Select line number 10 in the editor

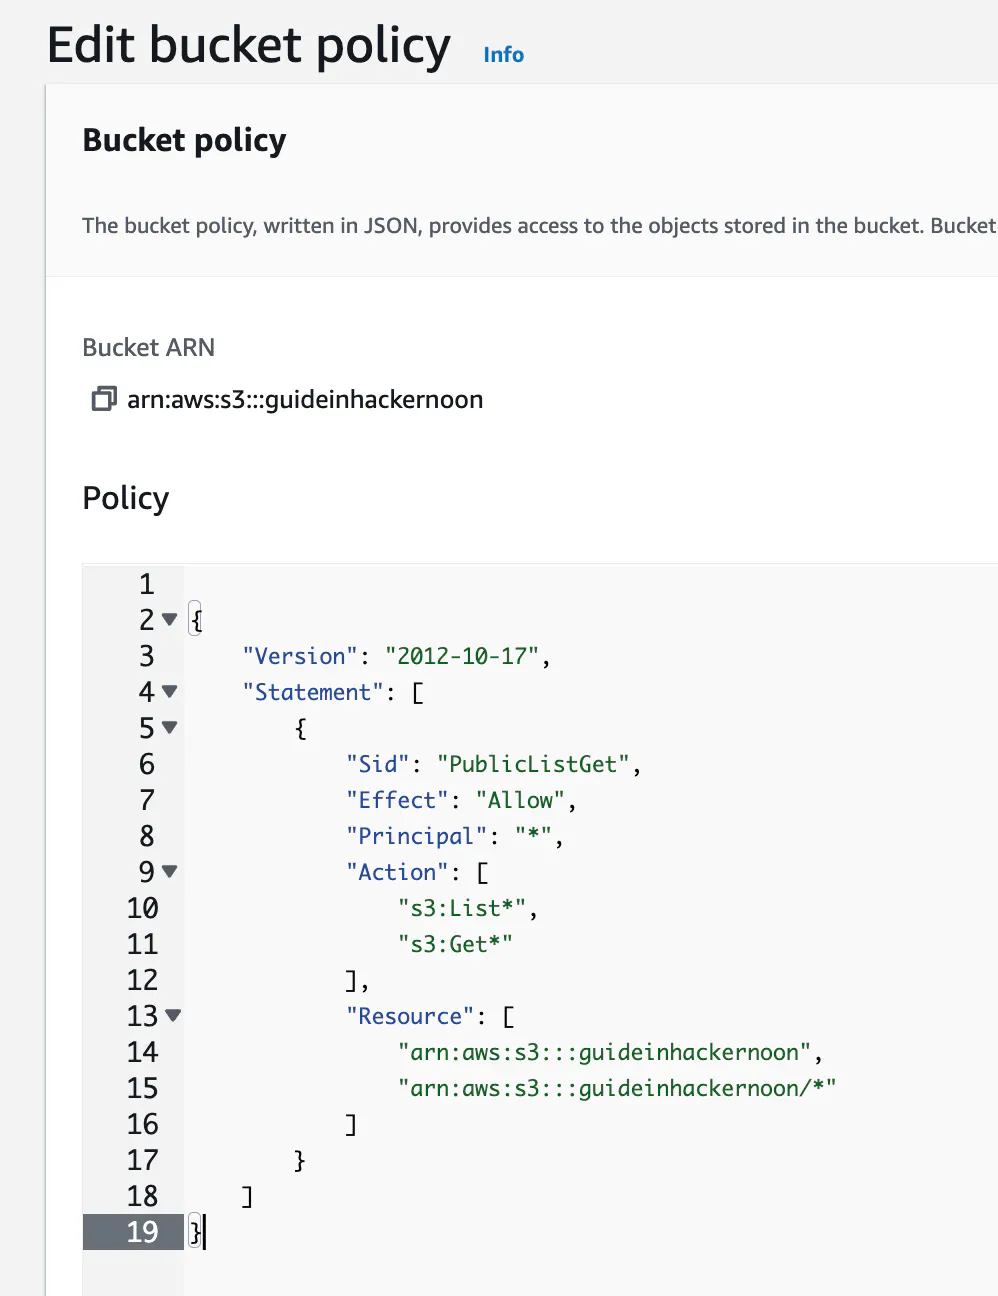tap(143, 908)
